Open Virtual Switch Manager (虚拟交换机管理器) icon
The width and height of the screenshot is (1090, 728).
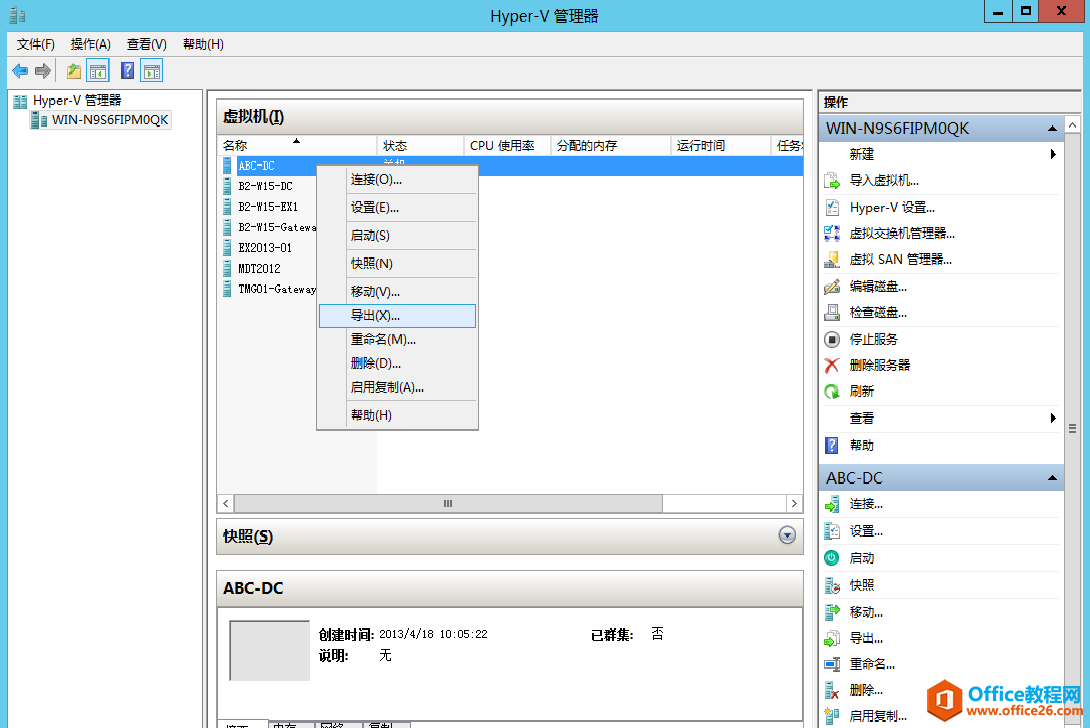(x=831, y=233)
